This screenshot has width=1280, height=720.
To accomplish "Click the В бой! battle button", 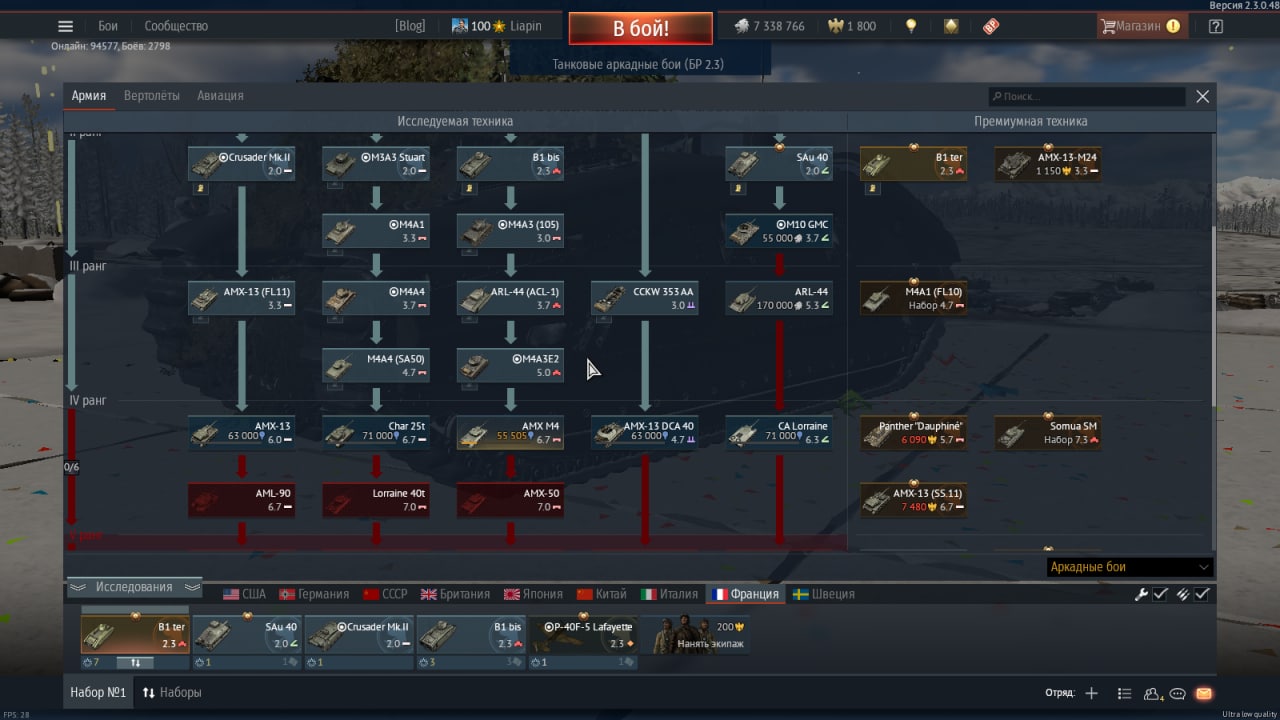I will click(641, 28).
